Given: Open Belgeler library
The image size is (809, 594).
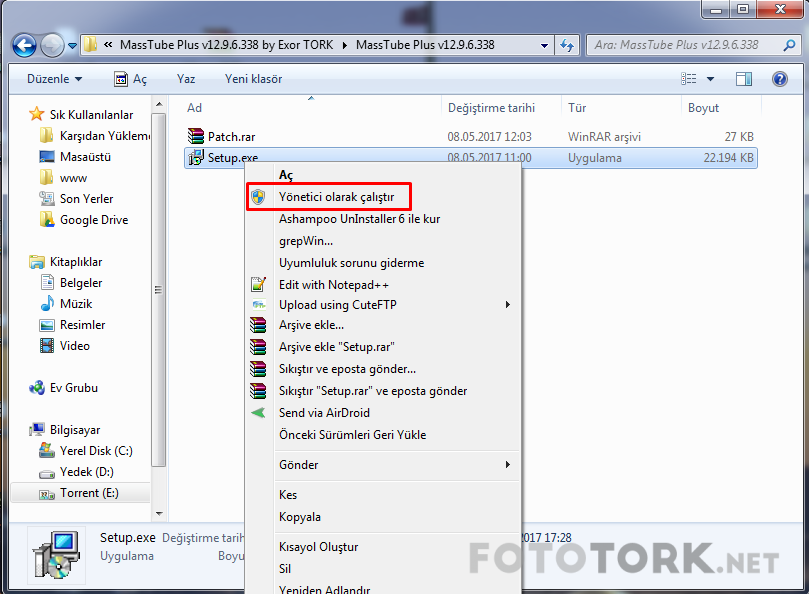Looking at the screenshot, I should pyautogui.click(x=81, y=283).
